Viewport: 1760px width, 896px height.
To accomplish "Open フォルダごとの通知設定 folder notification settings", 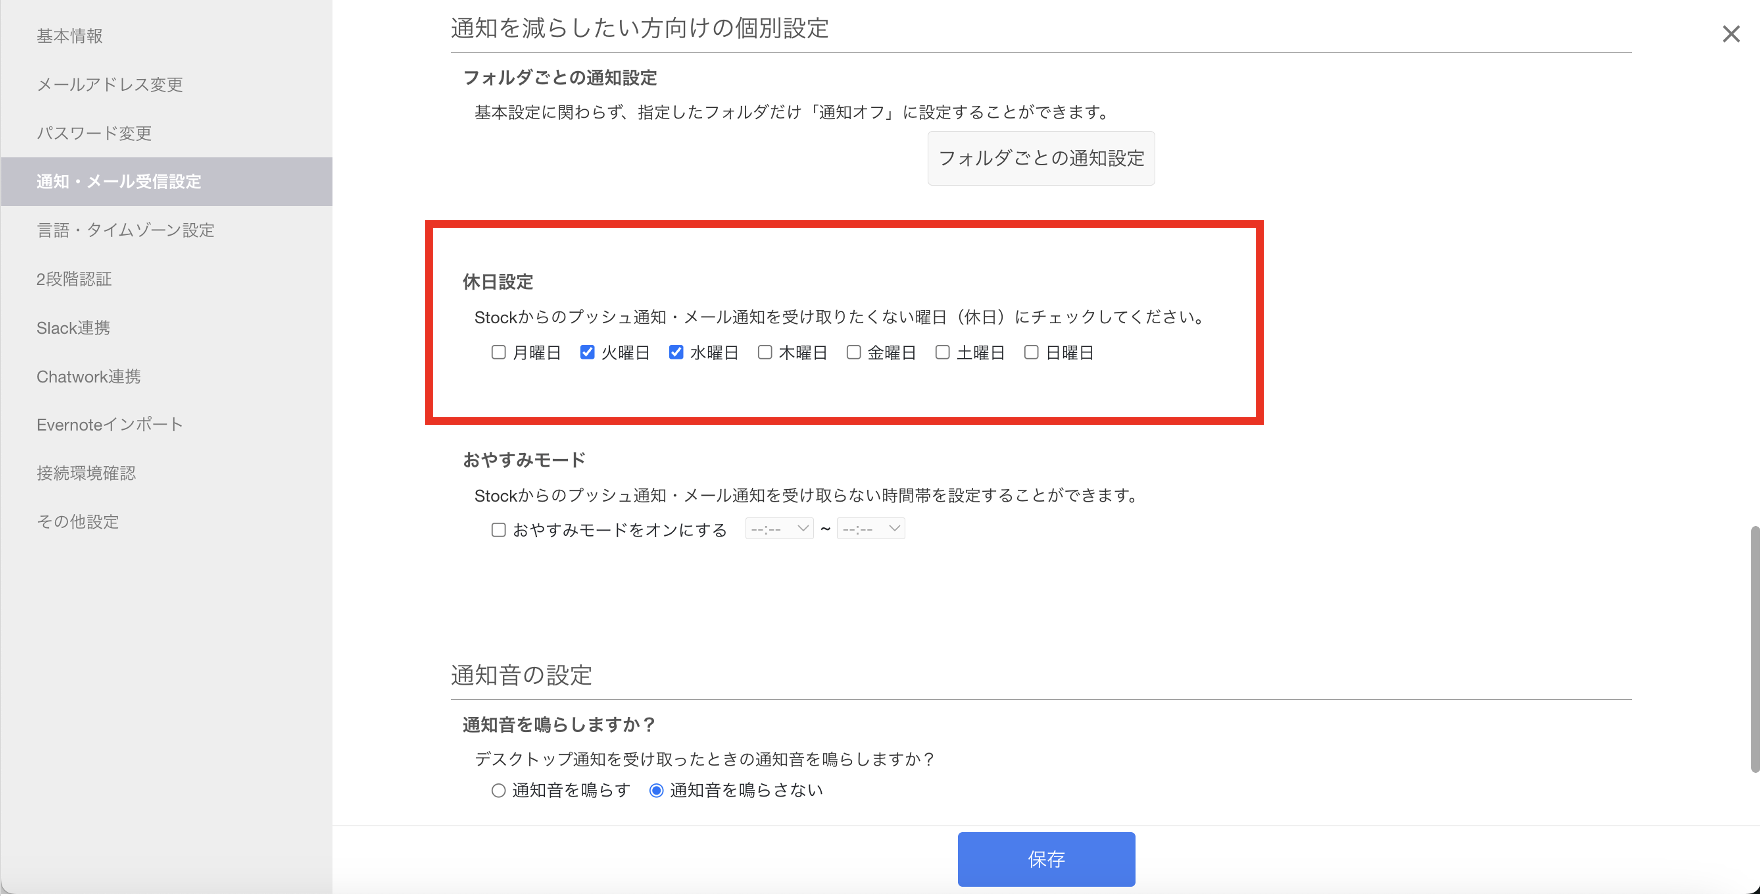I will 1040,158.
